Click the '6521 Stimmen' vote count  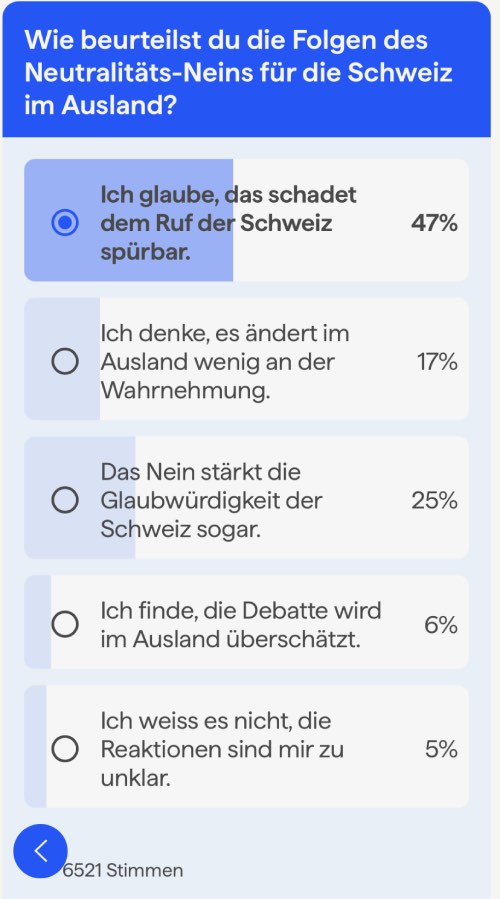click(x=123, y=870)
